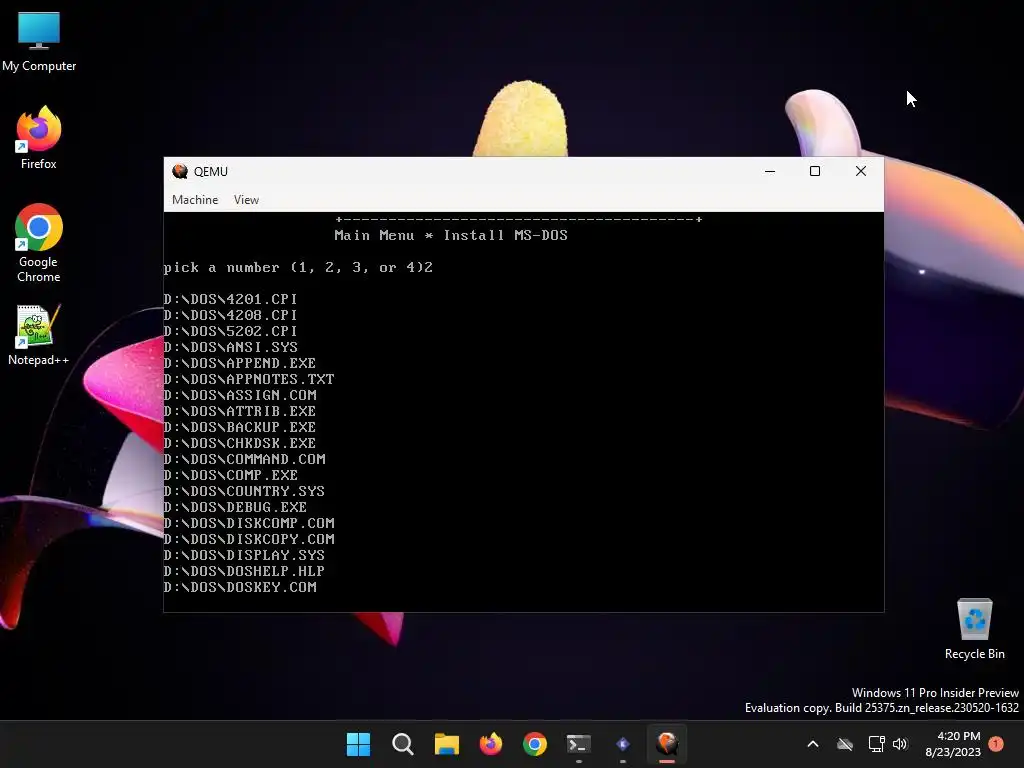Click the 'D:\DOS\BACKUP.EXE' line
The height and width of the screenshot is (768, 1024).
(x=240, y=427)
